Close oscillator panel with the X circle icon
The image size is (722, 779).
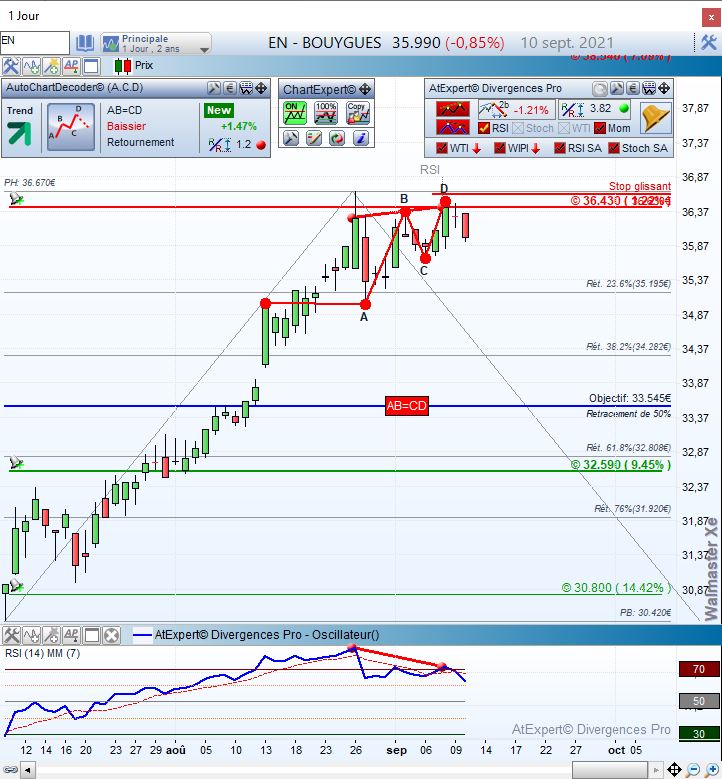(112, 635)
